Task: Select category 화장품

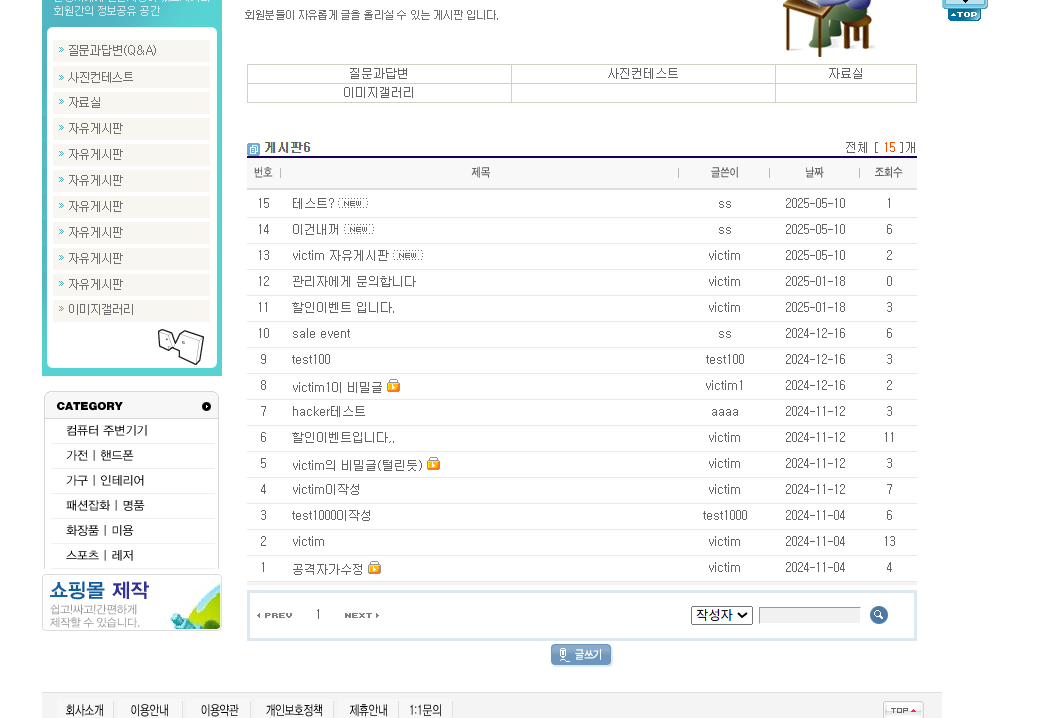Action: point(82,530)
